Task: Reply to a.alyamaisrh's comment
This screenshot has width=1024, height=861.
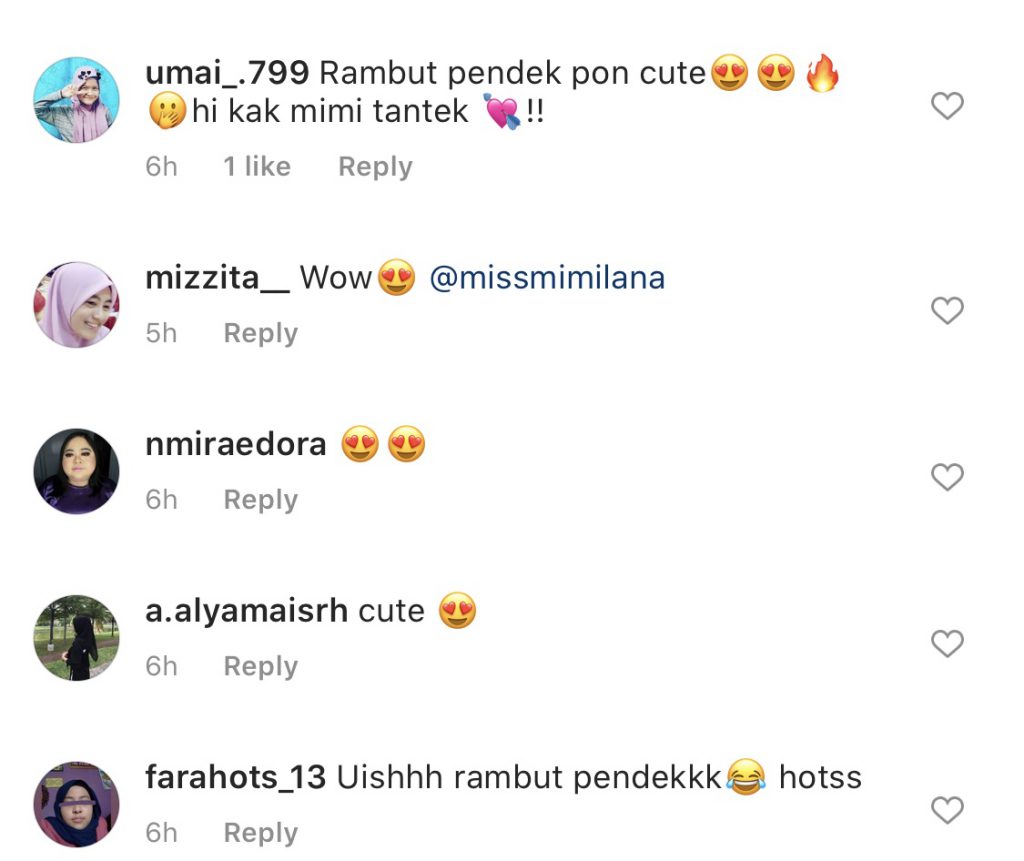Action: pyautogui.click(x=261, y=666)
